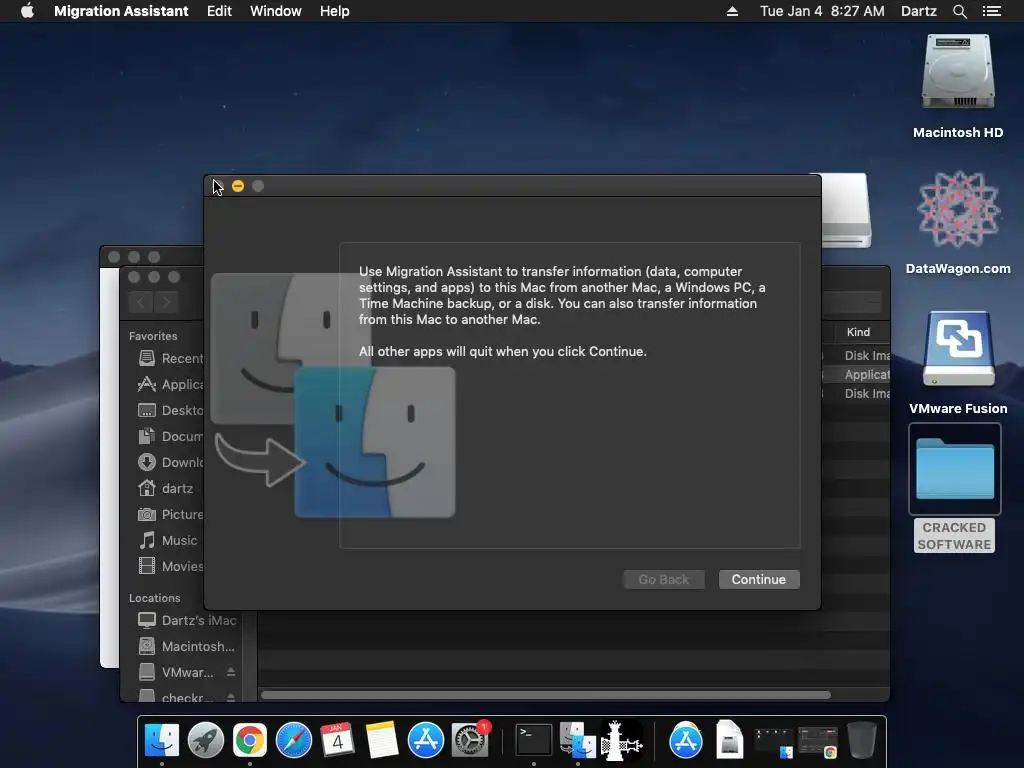Open the Migration Assistant app menu
This screenshot has height=768, width=1024.
(x=121, y=11)
